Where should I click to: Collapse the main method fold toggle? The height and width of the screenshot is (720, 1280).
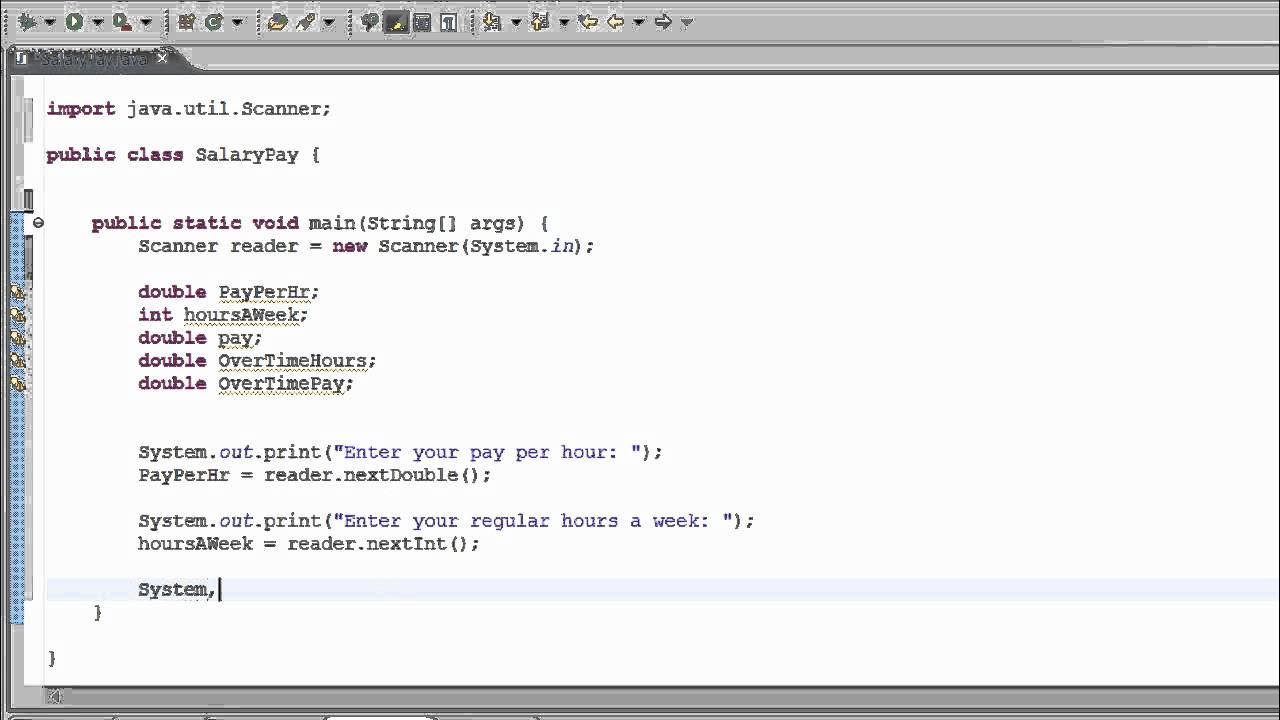click(x=38, y=223)
